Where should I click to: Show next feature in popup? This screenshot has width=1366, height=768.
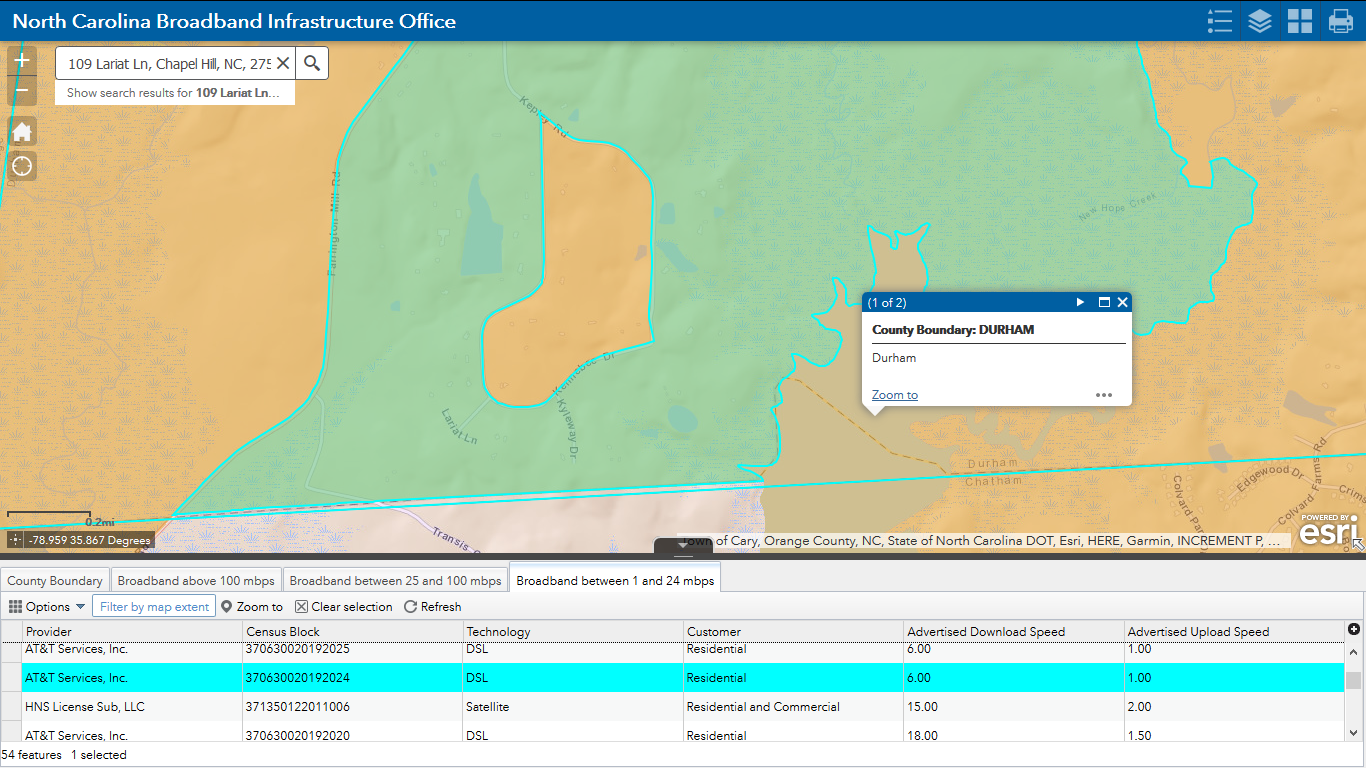(x=1080, y=302)
